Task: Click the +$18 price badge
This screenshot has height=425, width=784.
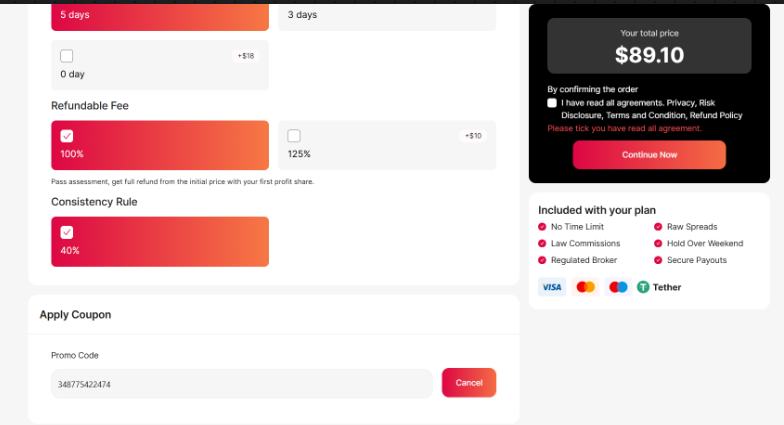Action: tap(246, 56)
